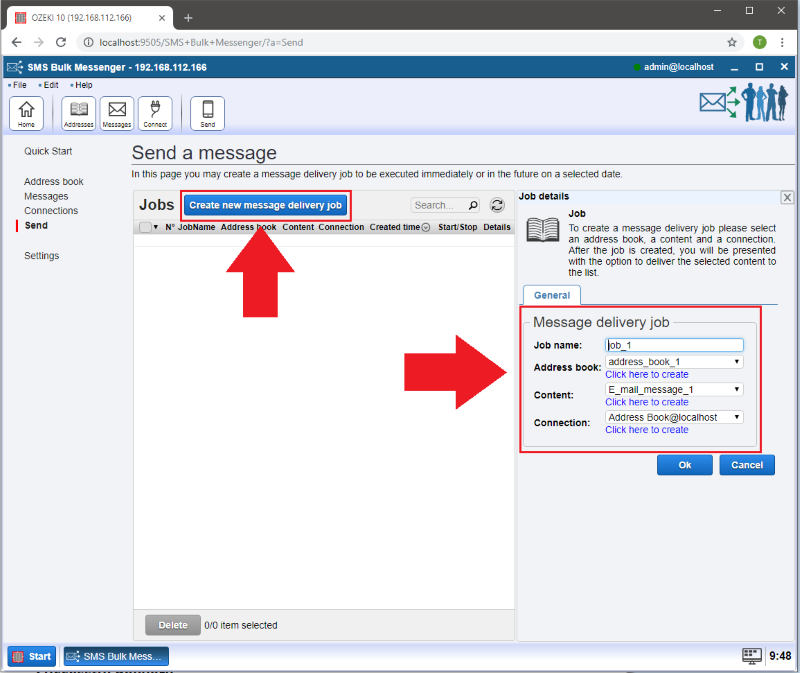Open the File menu
The height and width of the screenshot is (673, 800).
click(x=19, y=85)
